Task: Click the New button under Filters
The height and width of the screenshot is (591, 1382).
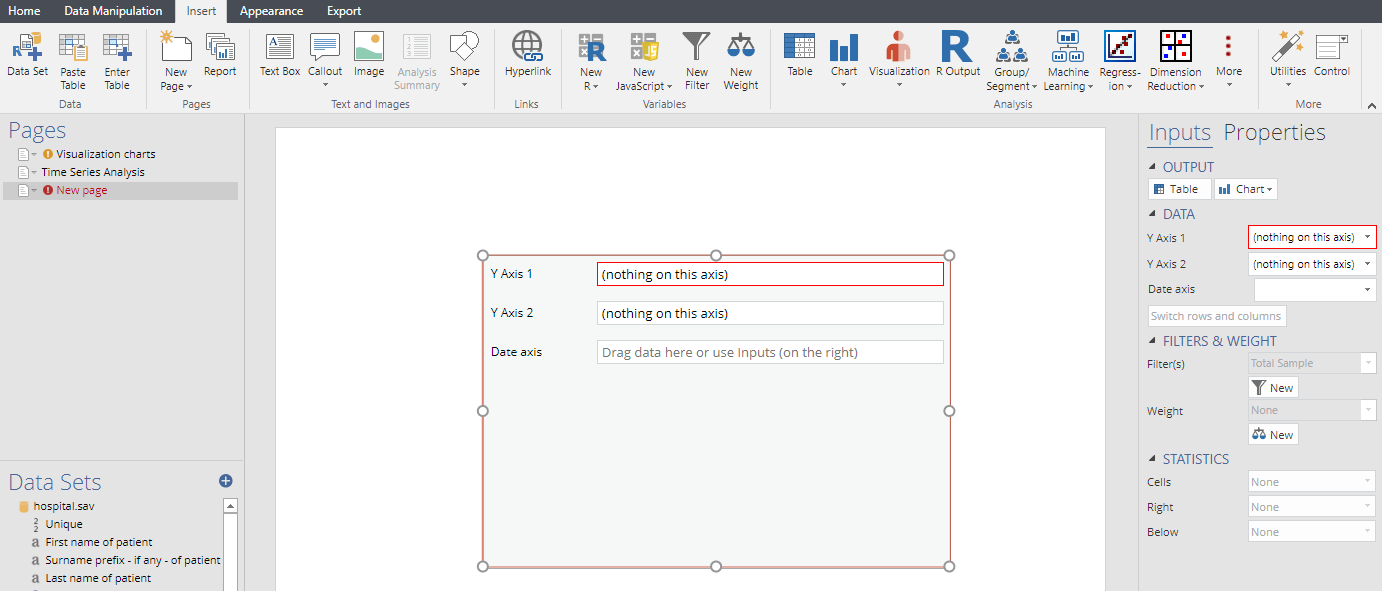Action: pyautogui.click(x=1272, y=387)
